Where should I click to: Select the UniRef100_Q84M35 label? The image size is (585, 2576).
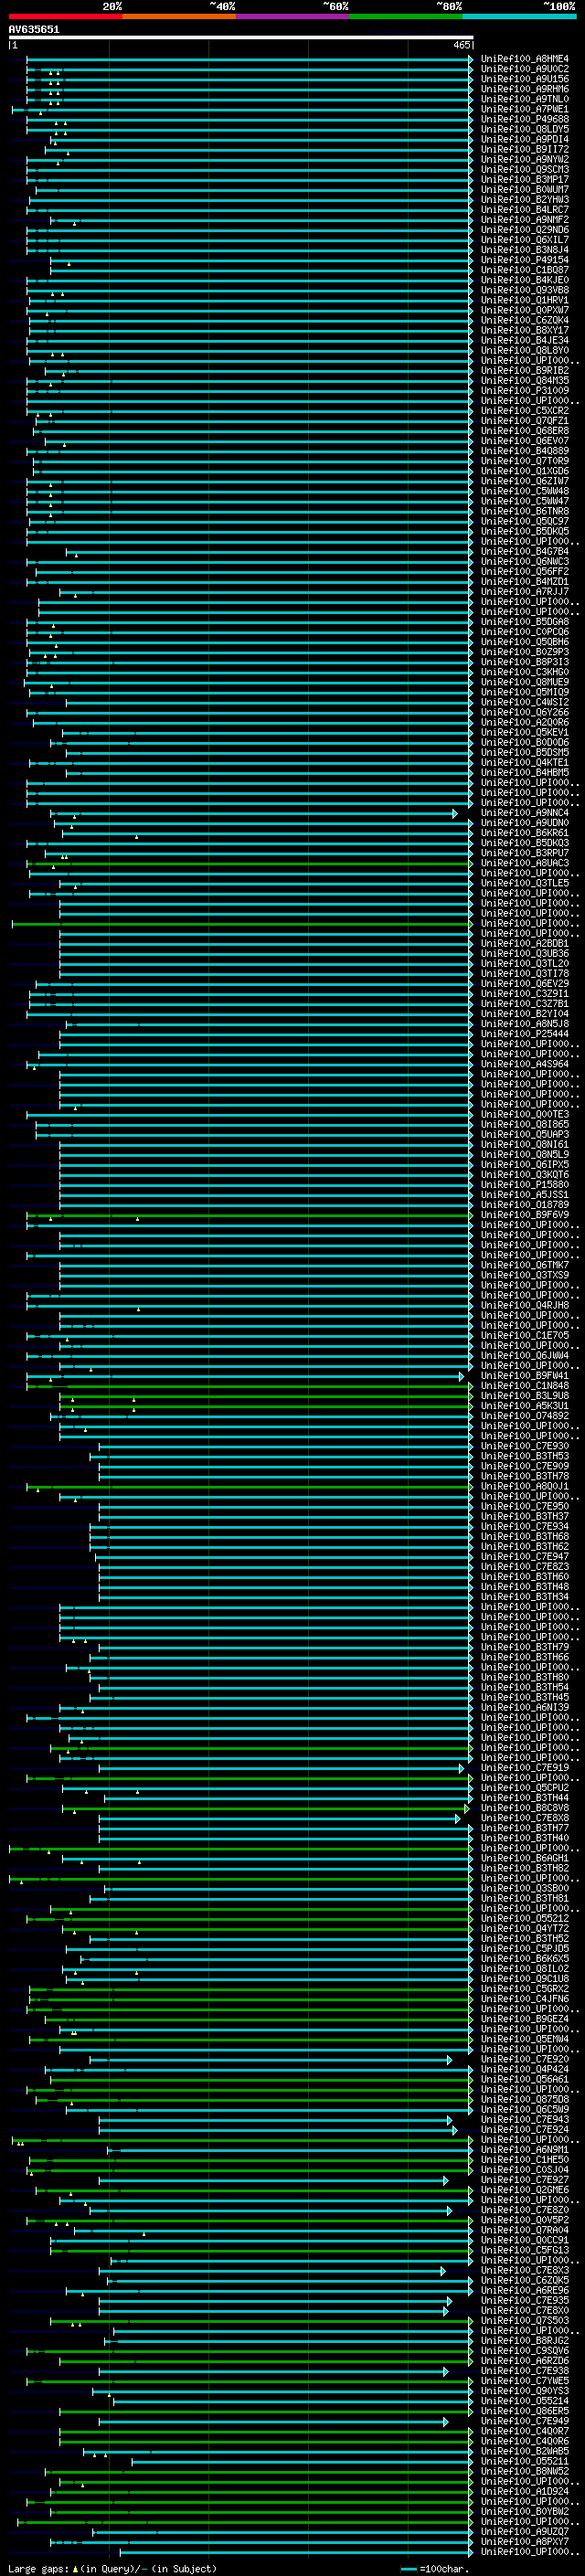pos(524,380)
